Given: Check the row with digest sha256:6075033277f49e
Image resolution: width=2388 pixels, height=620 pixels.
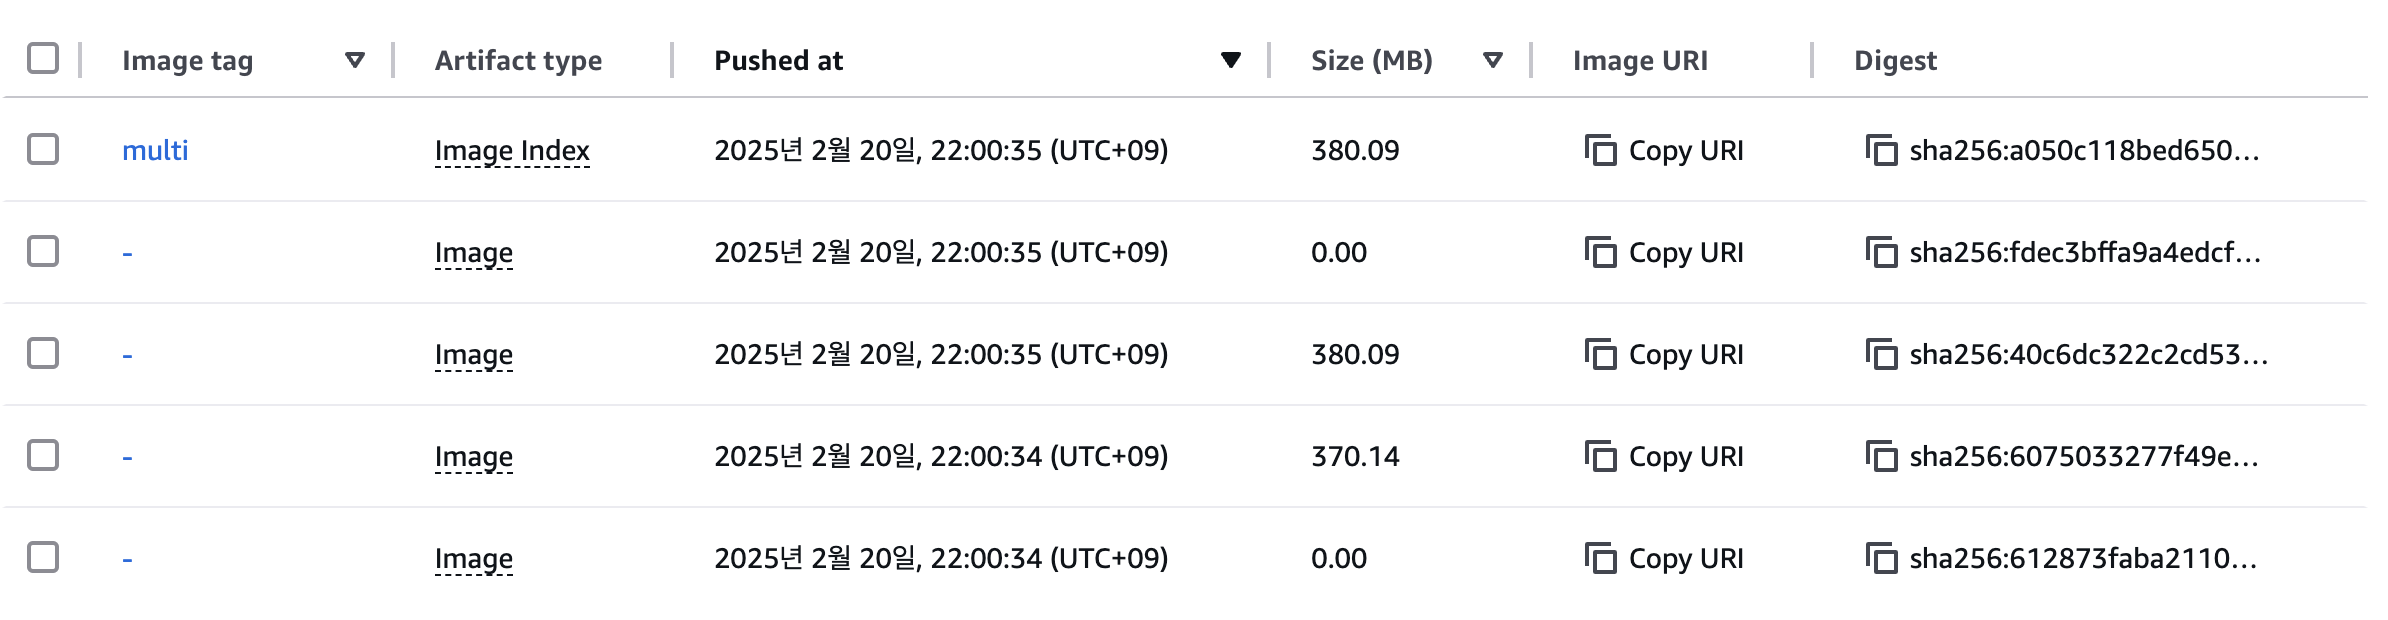Looking at the screenshot, I should click(43, 456).
